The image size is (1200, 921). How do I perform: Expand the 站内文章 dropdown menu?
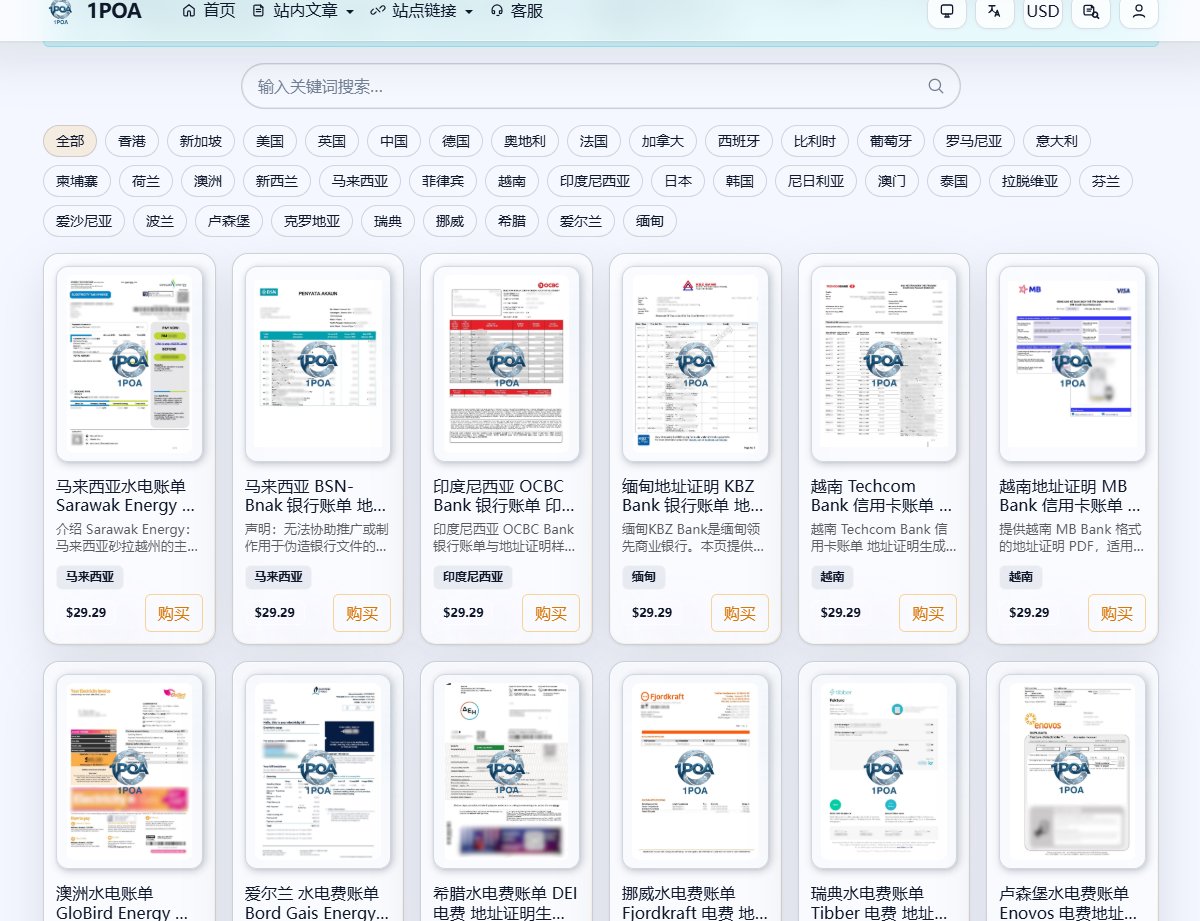click(x=303, y=11)
